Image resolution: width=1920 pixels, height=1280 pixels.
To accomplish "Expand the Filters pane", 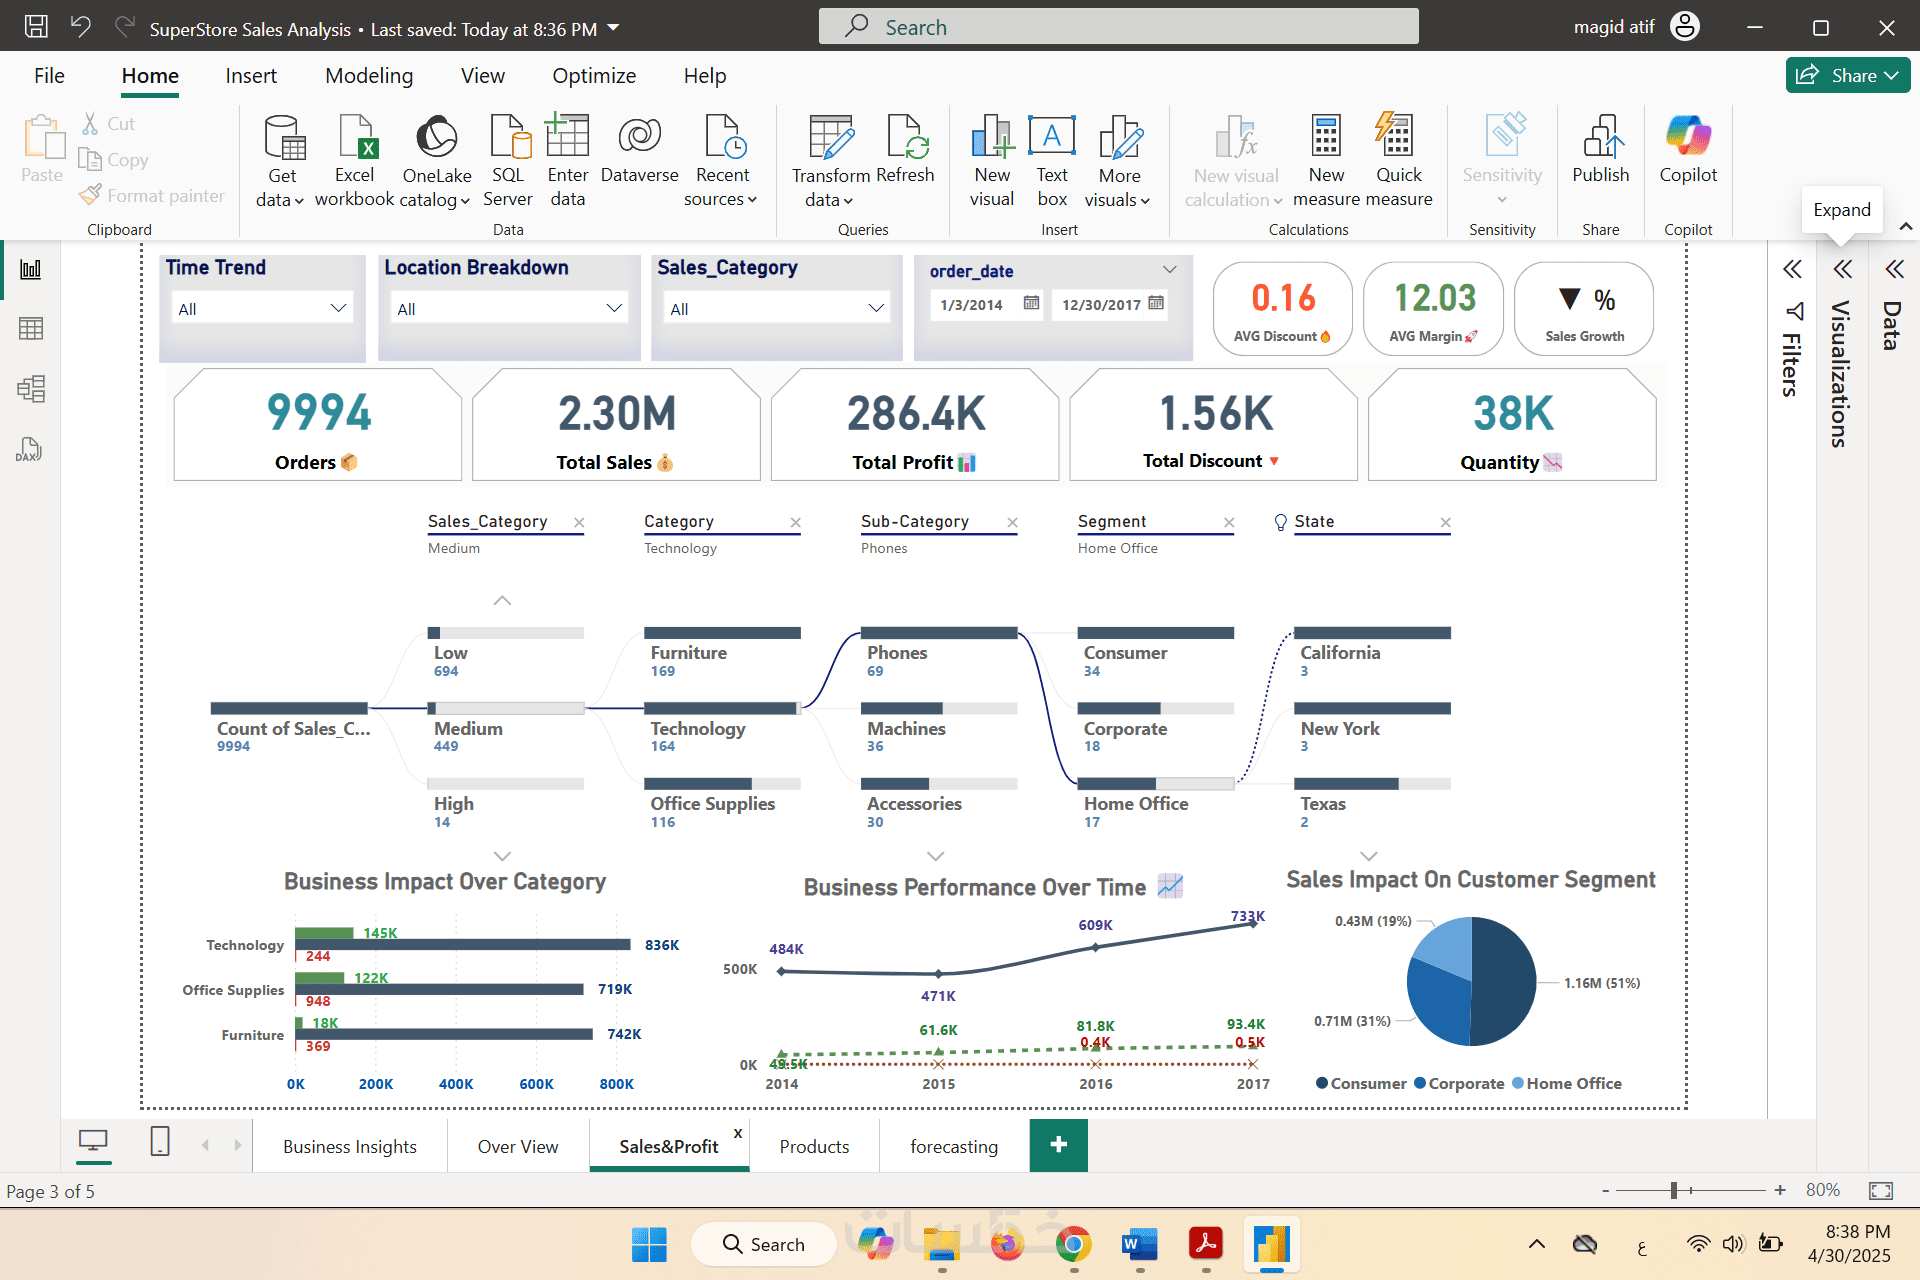I will point(1792,269).
